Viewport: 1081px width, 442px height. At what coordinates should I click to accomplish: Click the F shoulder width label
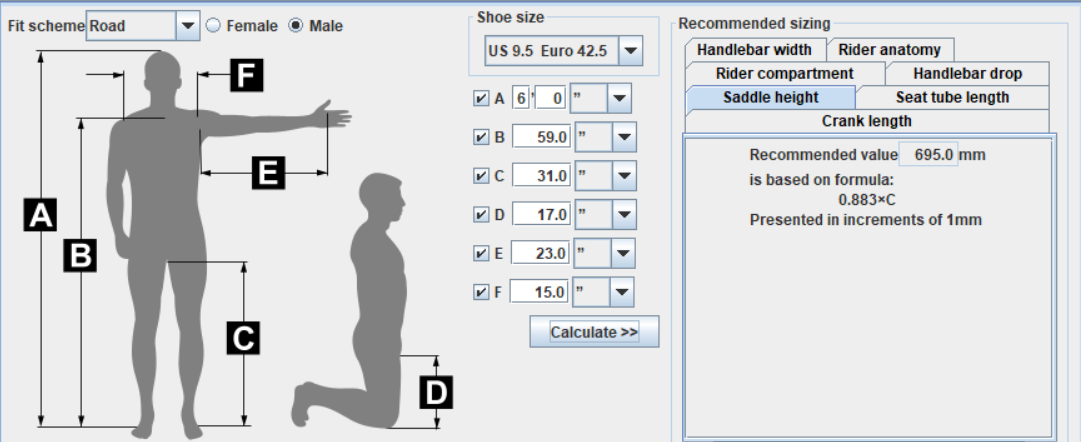click(247, 74)
